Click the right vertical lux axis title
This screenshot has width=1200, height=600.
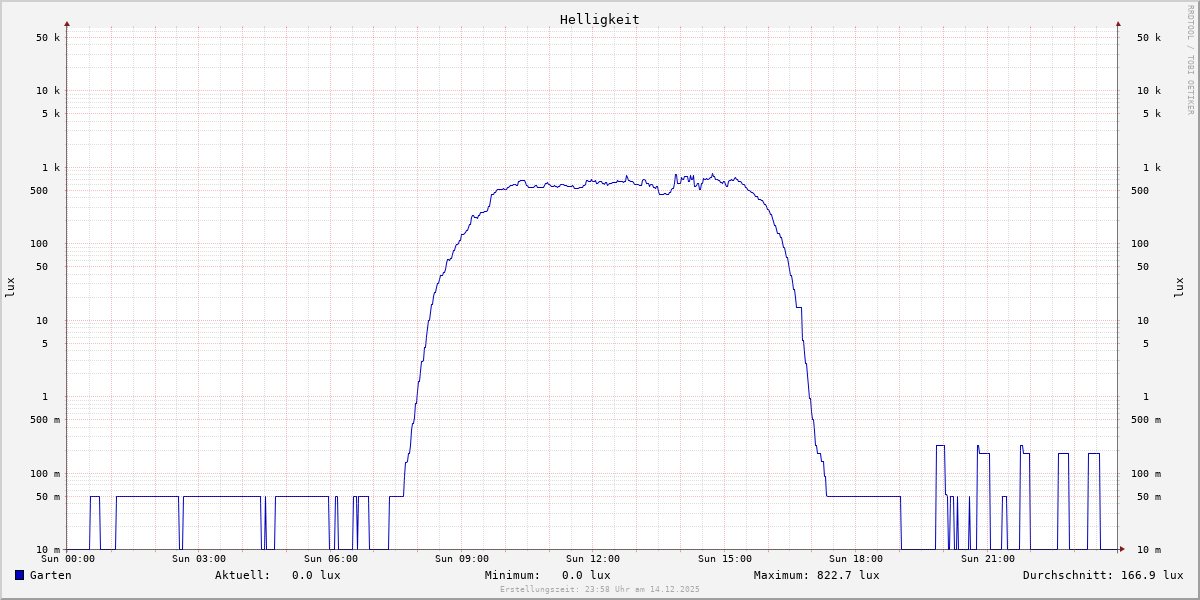pyautogui.click(x=1179, y=287)
